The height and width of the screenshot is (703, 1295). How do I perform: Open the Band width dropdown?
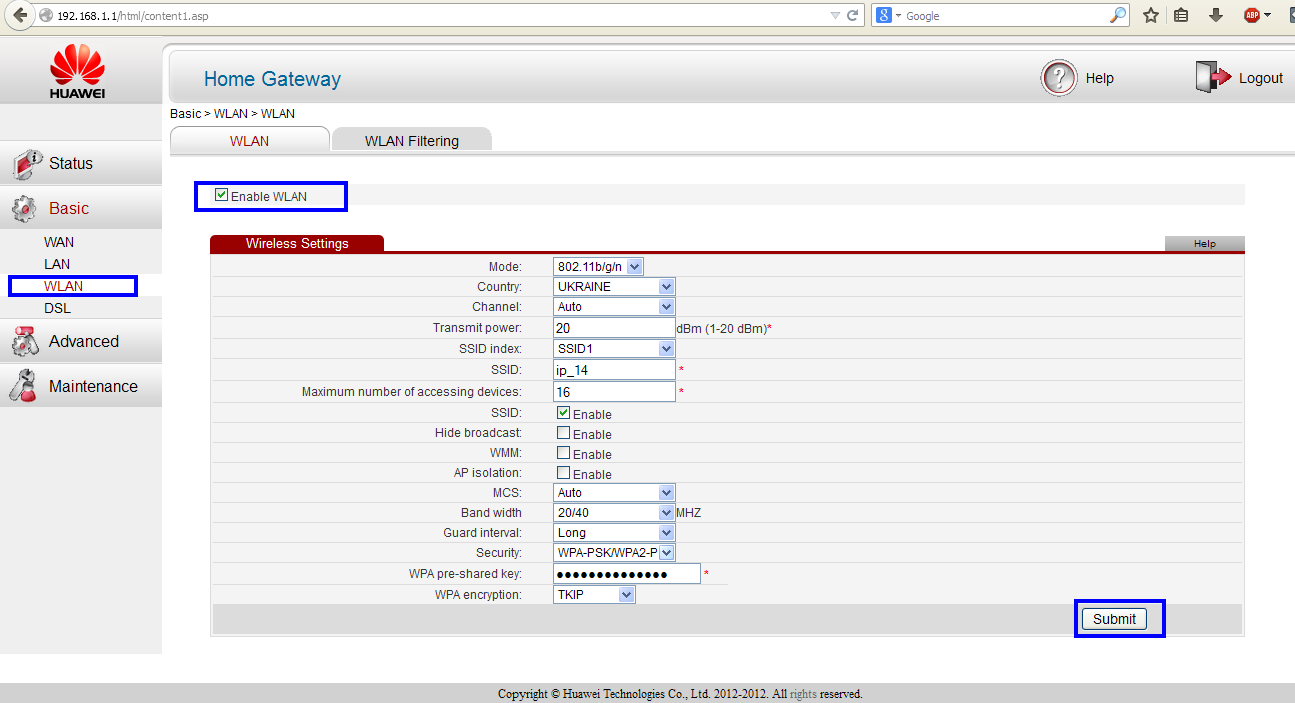pyautogui.click(x=614, y=512)
